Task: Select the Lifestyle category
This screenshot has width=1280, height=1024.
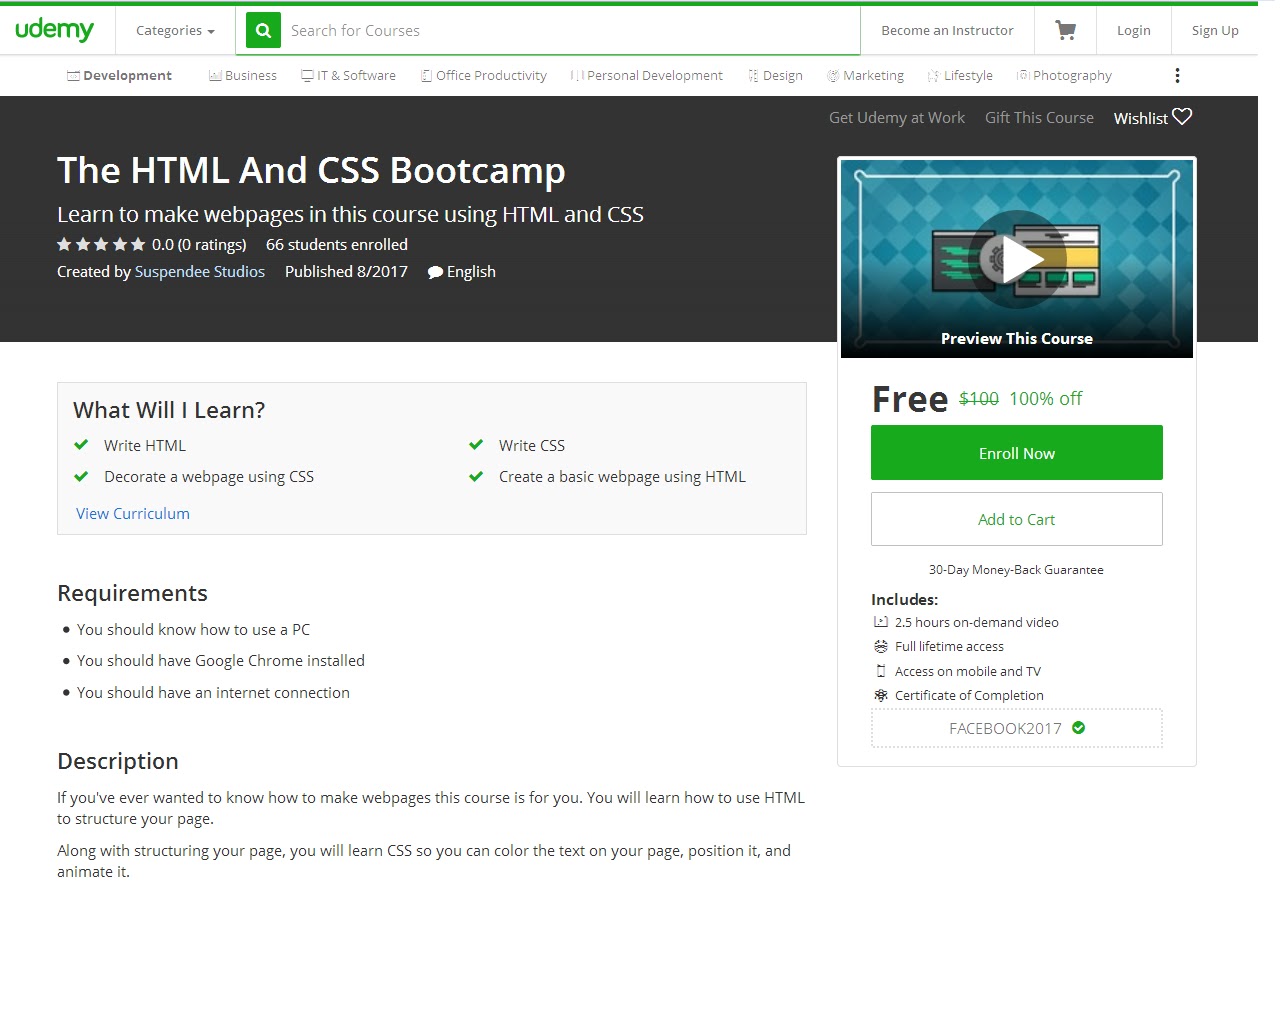Action: point(960,76)
